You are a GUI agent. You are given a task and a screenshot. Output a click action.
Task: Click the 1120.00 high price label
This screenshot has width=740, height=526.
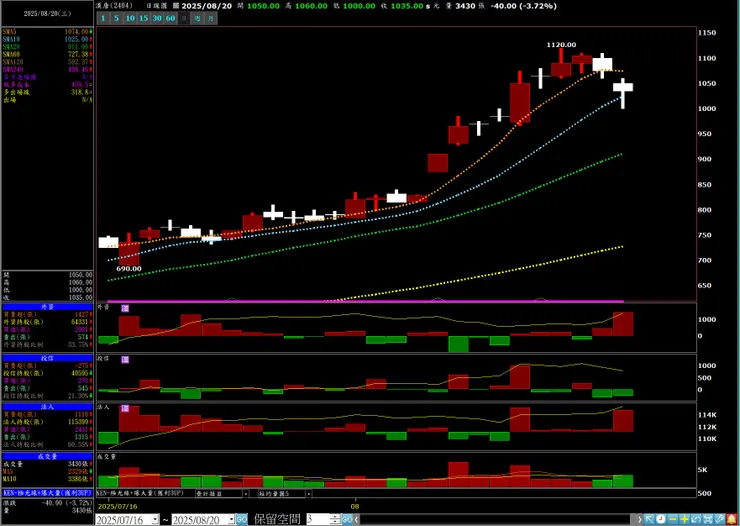(x=561, y=45)
